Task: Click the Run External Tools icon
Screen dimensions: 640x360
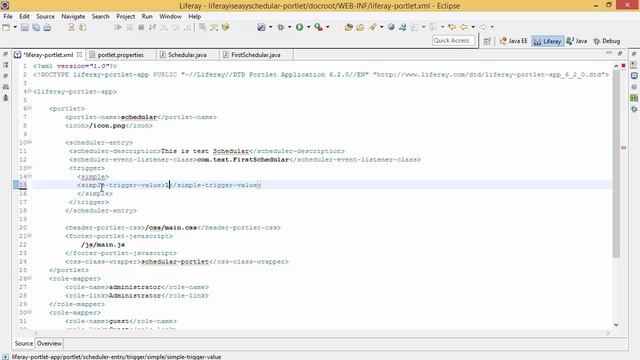Action: [x=318, y=27]
